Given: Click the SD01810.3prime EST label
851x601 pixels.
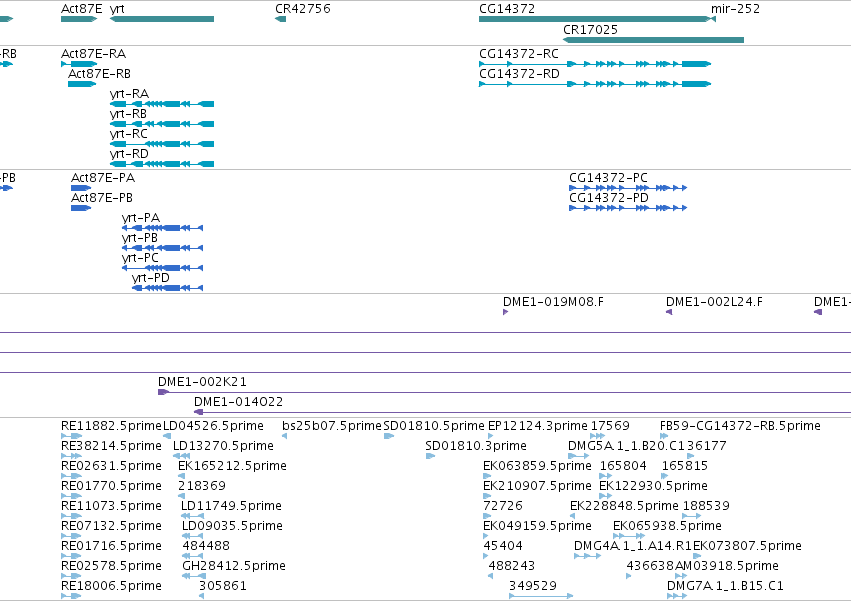Looking at the screenshot, I should tap(476, 446).
